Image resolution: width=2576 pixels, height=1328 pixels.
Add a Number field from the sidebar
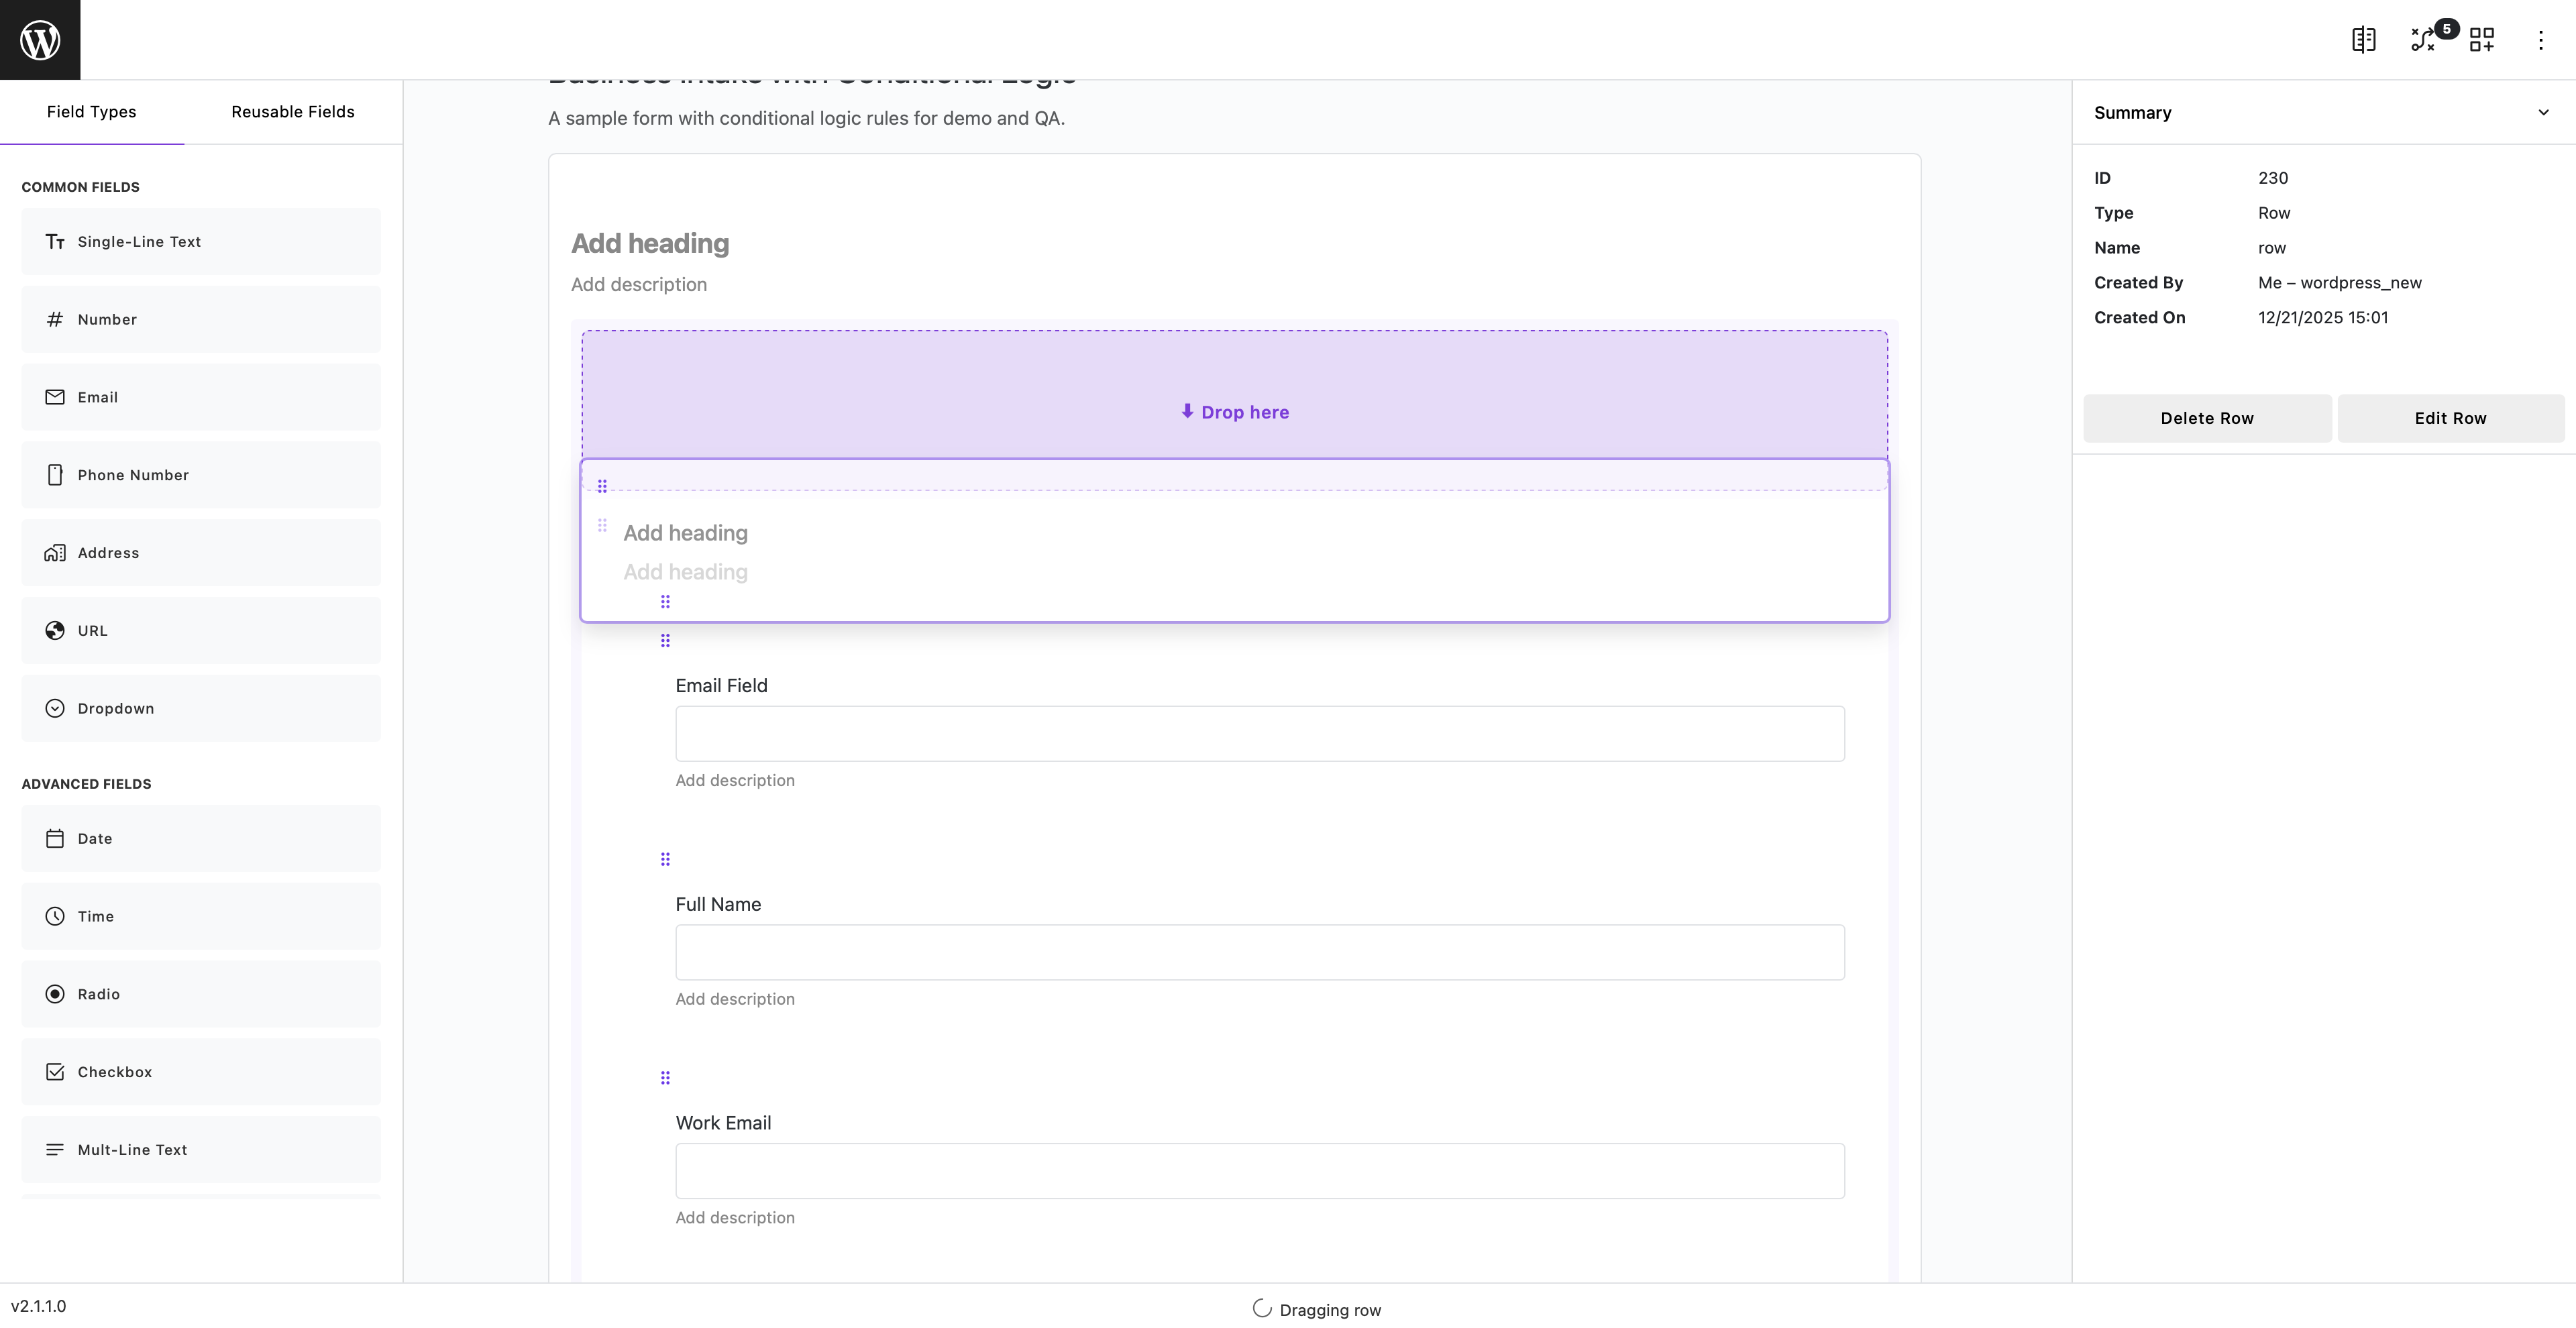coord(200,319)
